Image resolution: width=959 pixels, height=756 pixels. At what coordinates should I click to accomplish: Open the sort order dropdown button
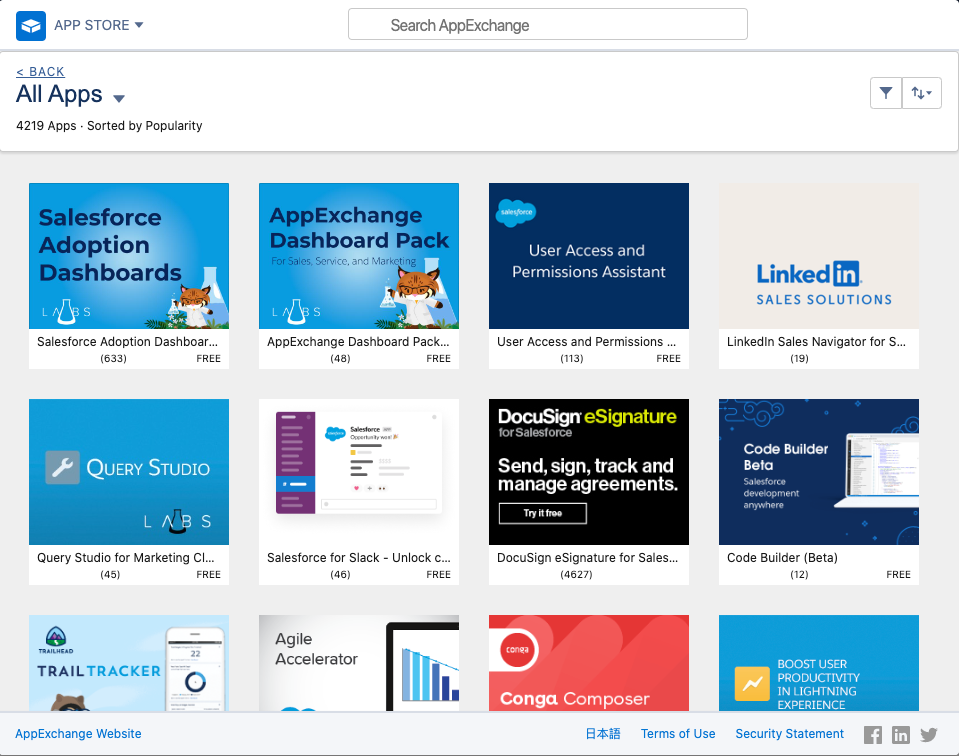pos(922,93)
